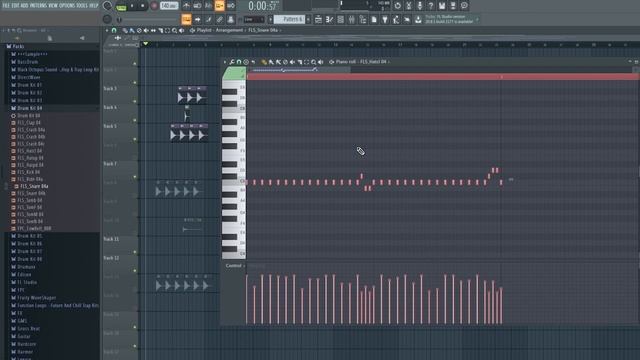This screenshot has width=640, height=360.
Task: Click the stop button in transport
Action: (x=142, y=6)
